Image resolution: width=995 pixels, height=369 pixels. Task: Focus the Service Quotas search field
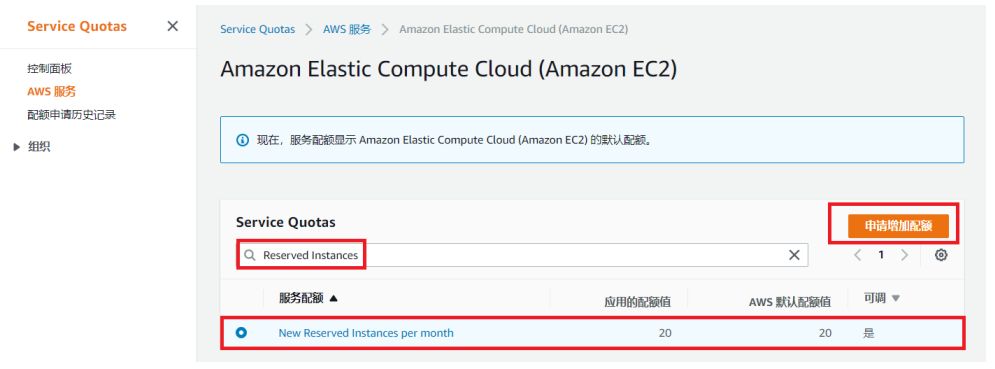pos(524,255)
